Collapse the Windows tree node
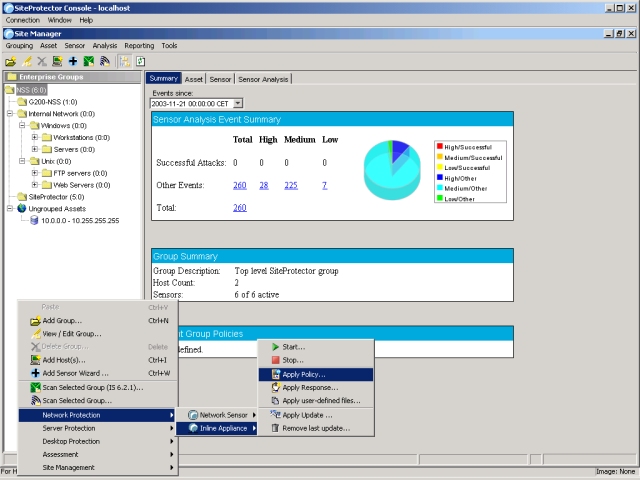This screenshot has height=480, width=640. coord(22,125)
